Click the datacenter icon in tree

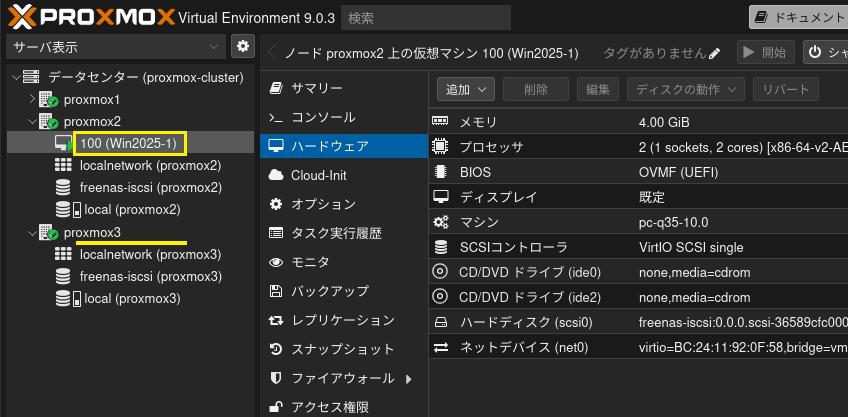(31, 77)
